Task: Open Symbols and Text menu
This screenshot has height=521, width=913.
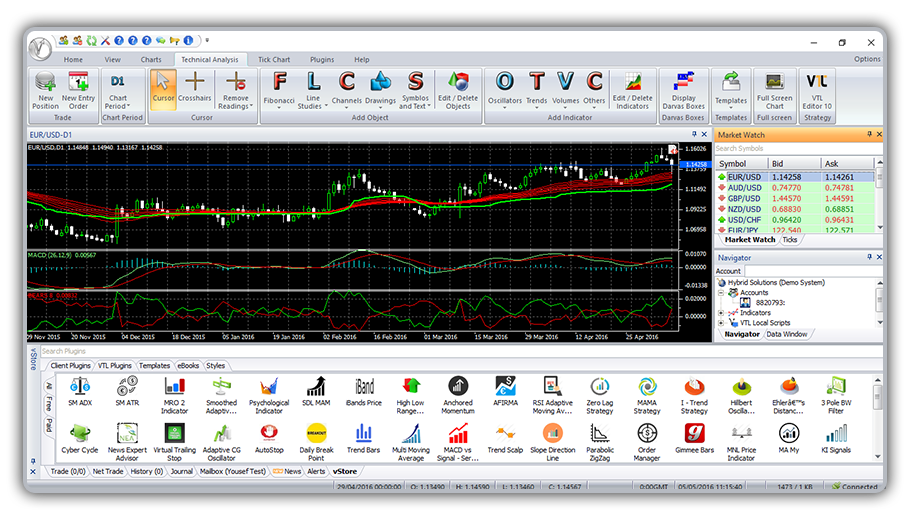Action: pyautogui.click(x=415, y=90)
